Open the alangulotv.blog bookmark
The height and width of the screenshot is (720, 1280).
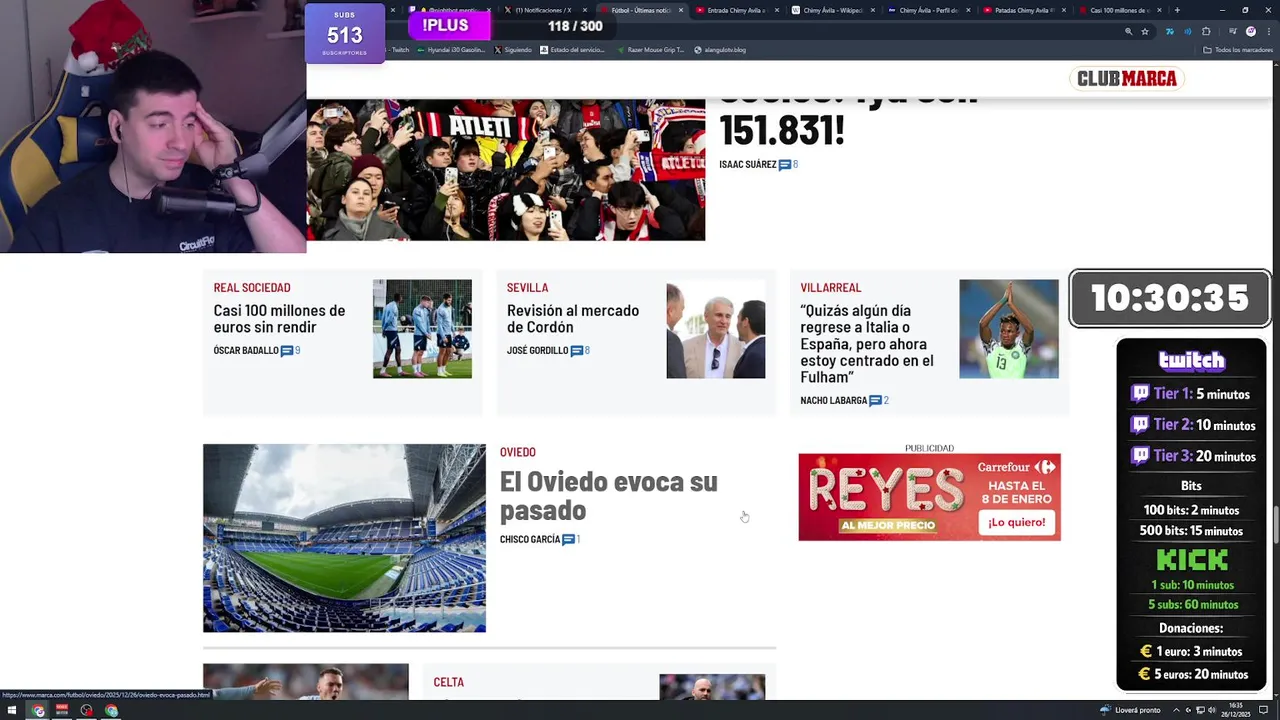[721, 50]
